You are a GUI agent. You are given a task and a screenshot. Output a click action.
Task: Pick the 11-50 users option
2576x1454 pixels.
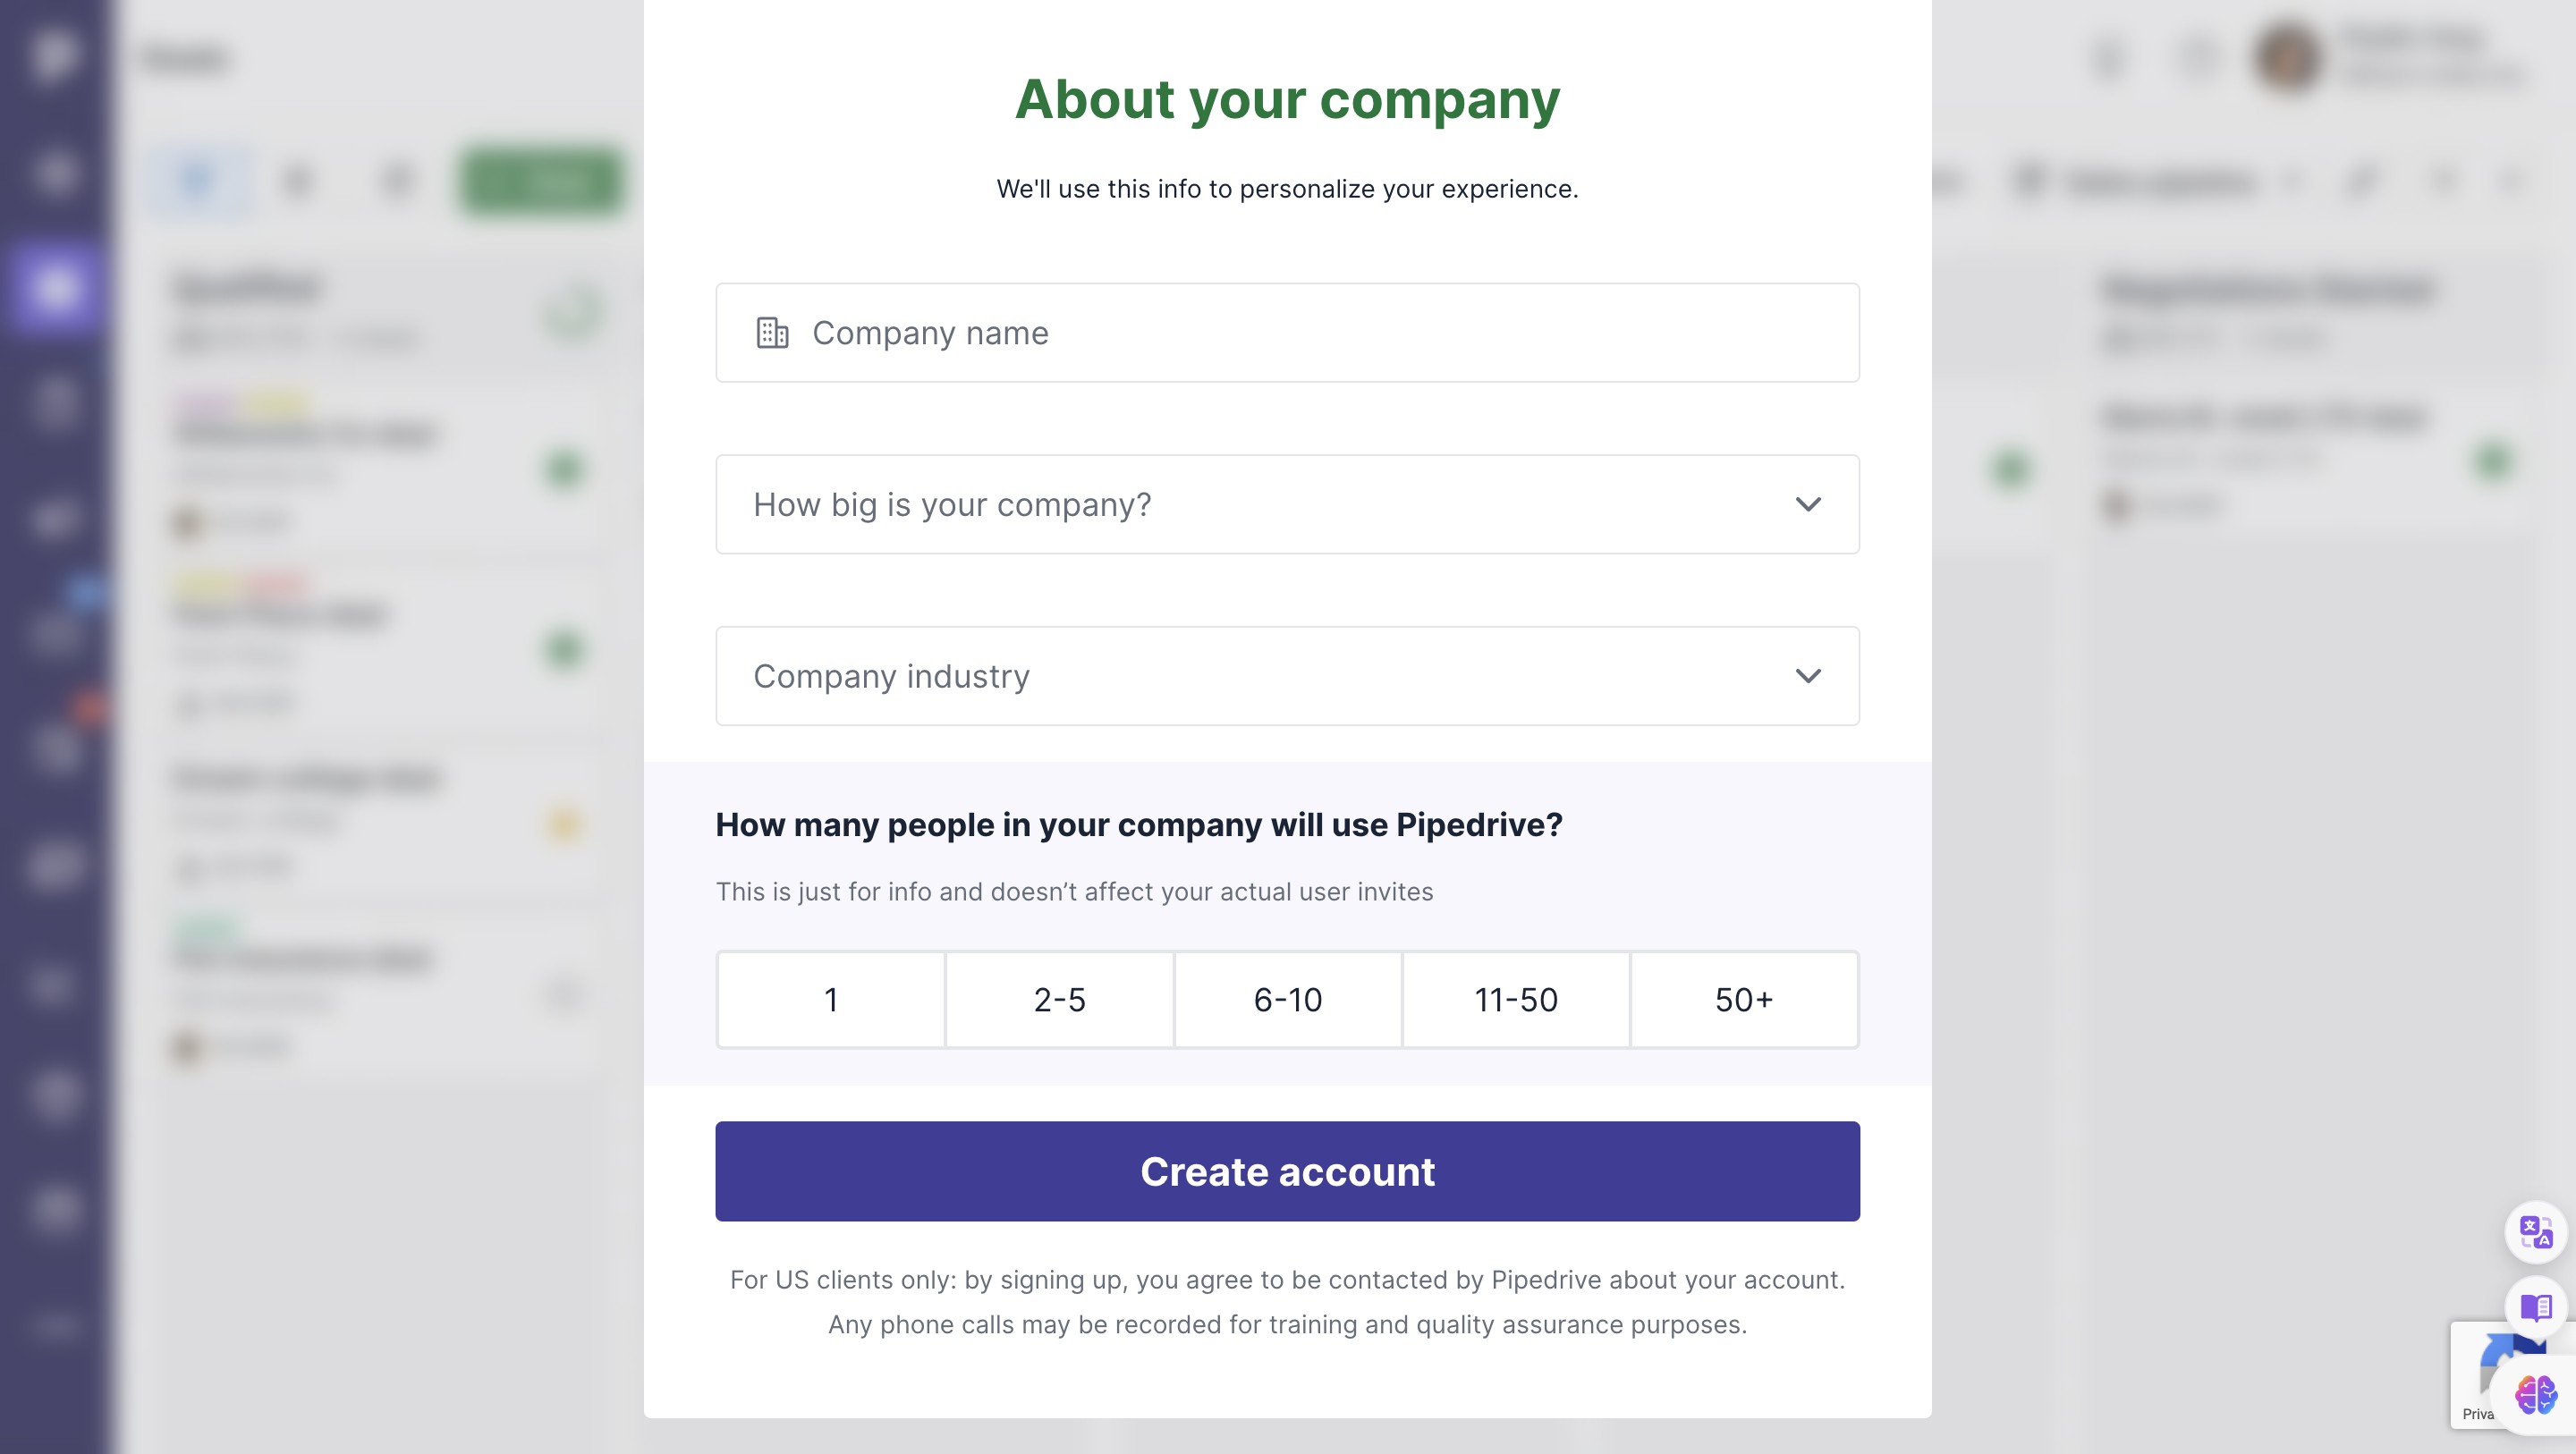(1515, 1000)
